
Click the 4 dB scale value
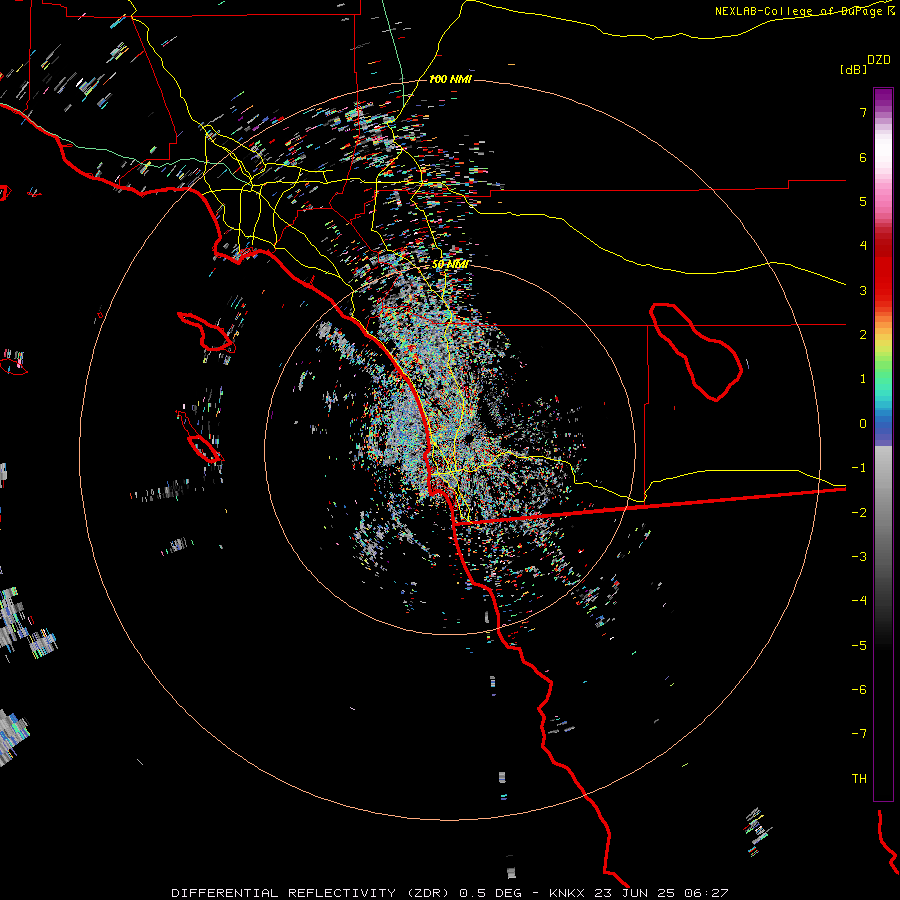[863, 246]
